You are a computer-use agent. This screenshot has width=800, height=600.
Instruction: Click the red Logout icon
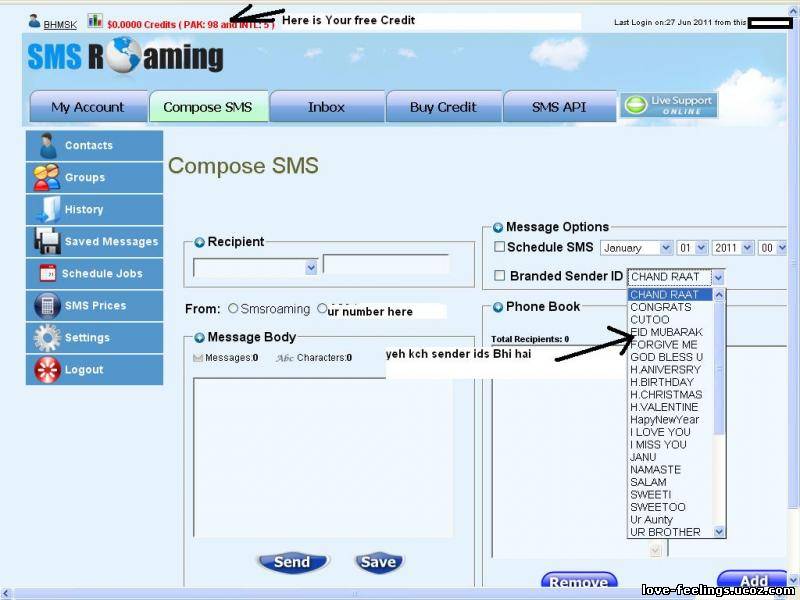coord(47,370)
